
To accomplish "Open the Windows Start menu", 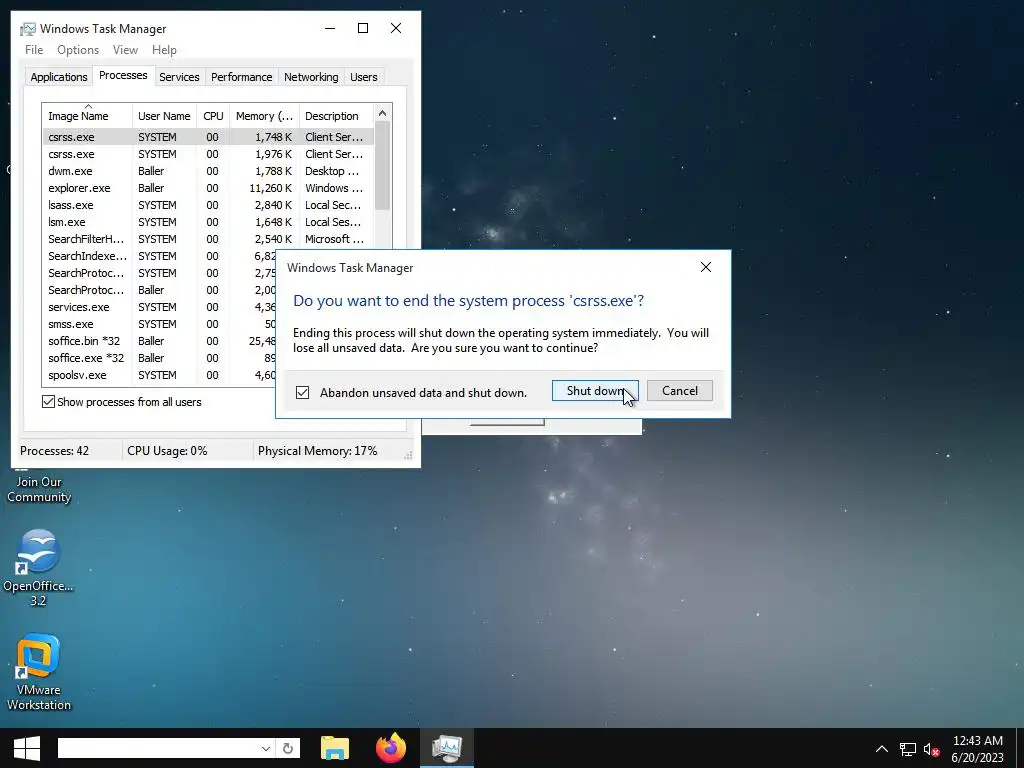I will (26, 748).
